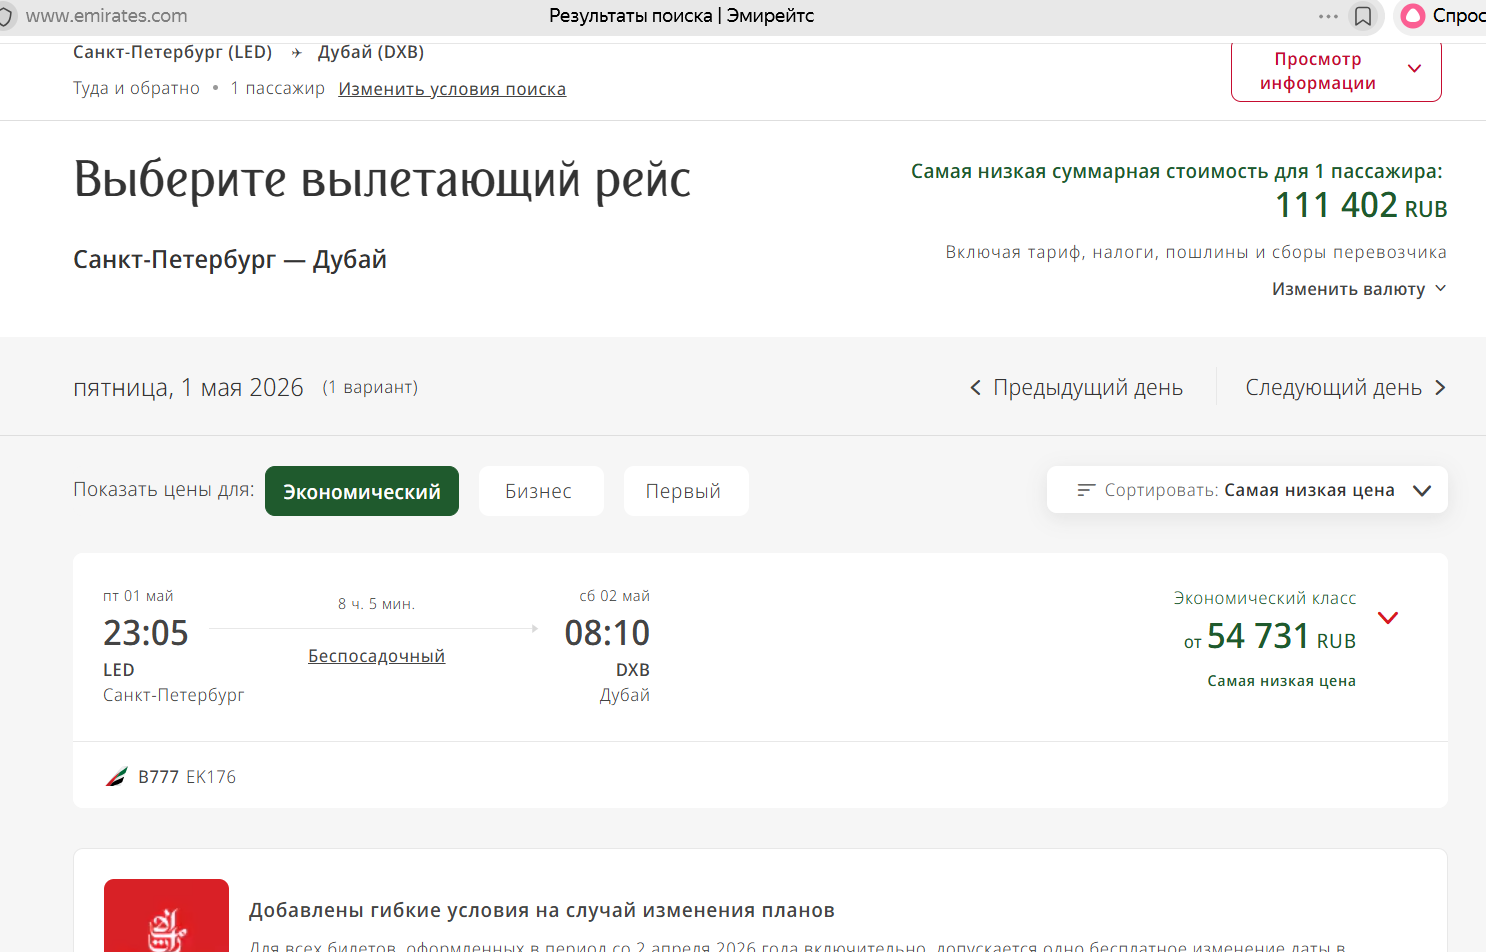Open the Сортировать sort dropdown
This screenshot has width=1486, height=952.
[1247, 490]
